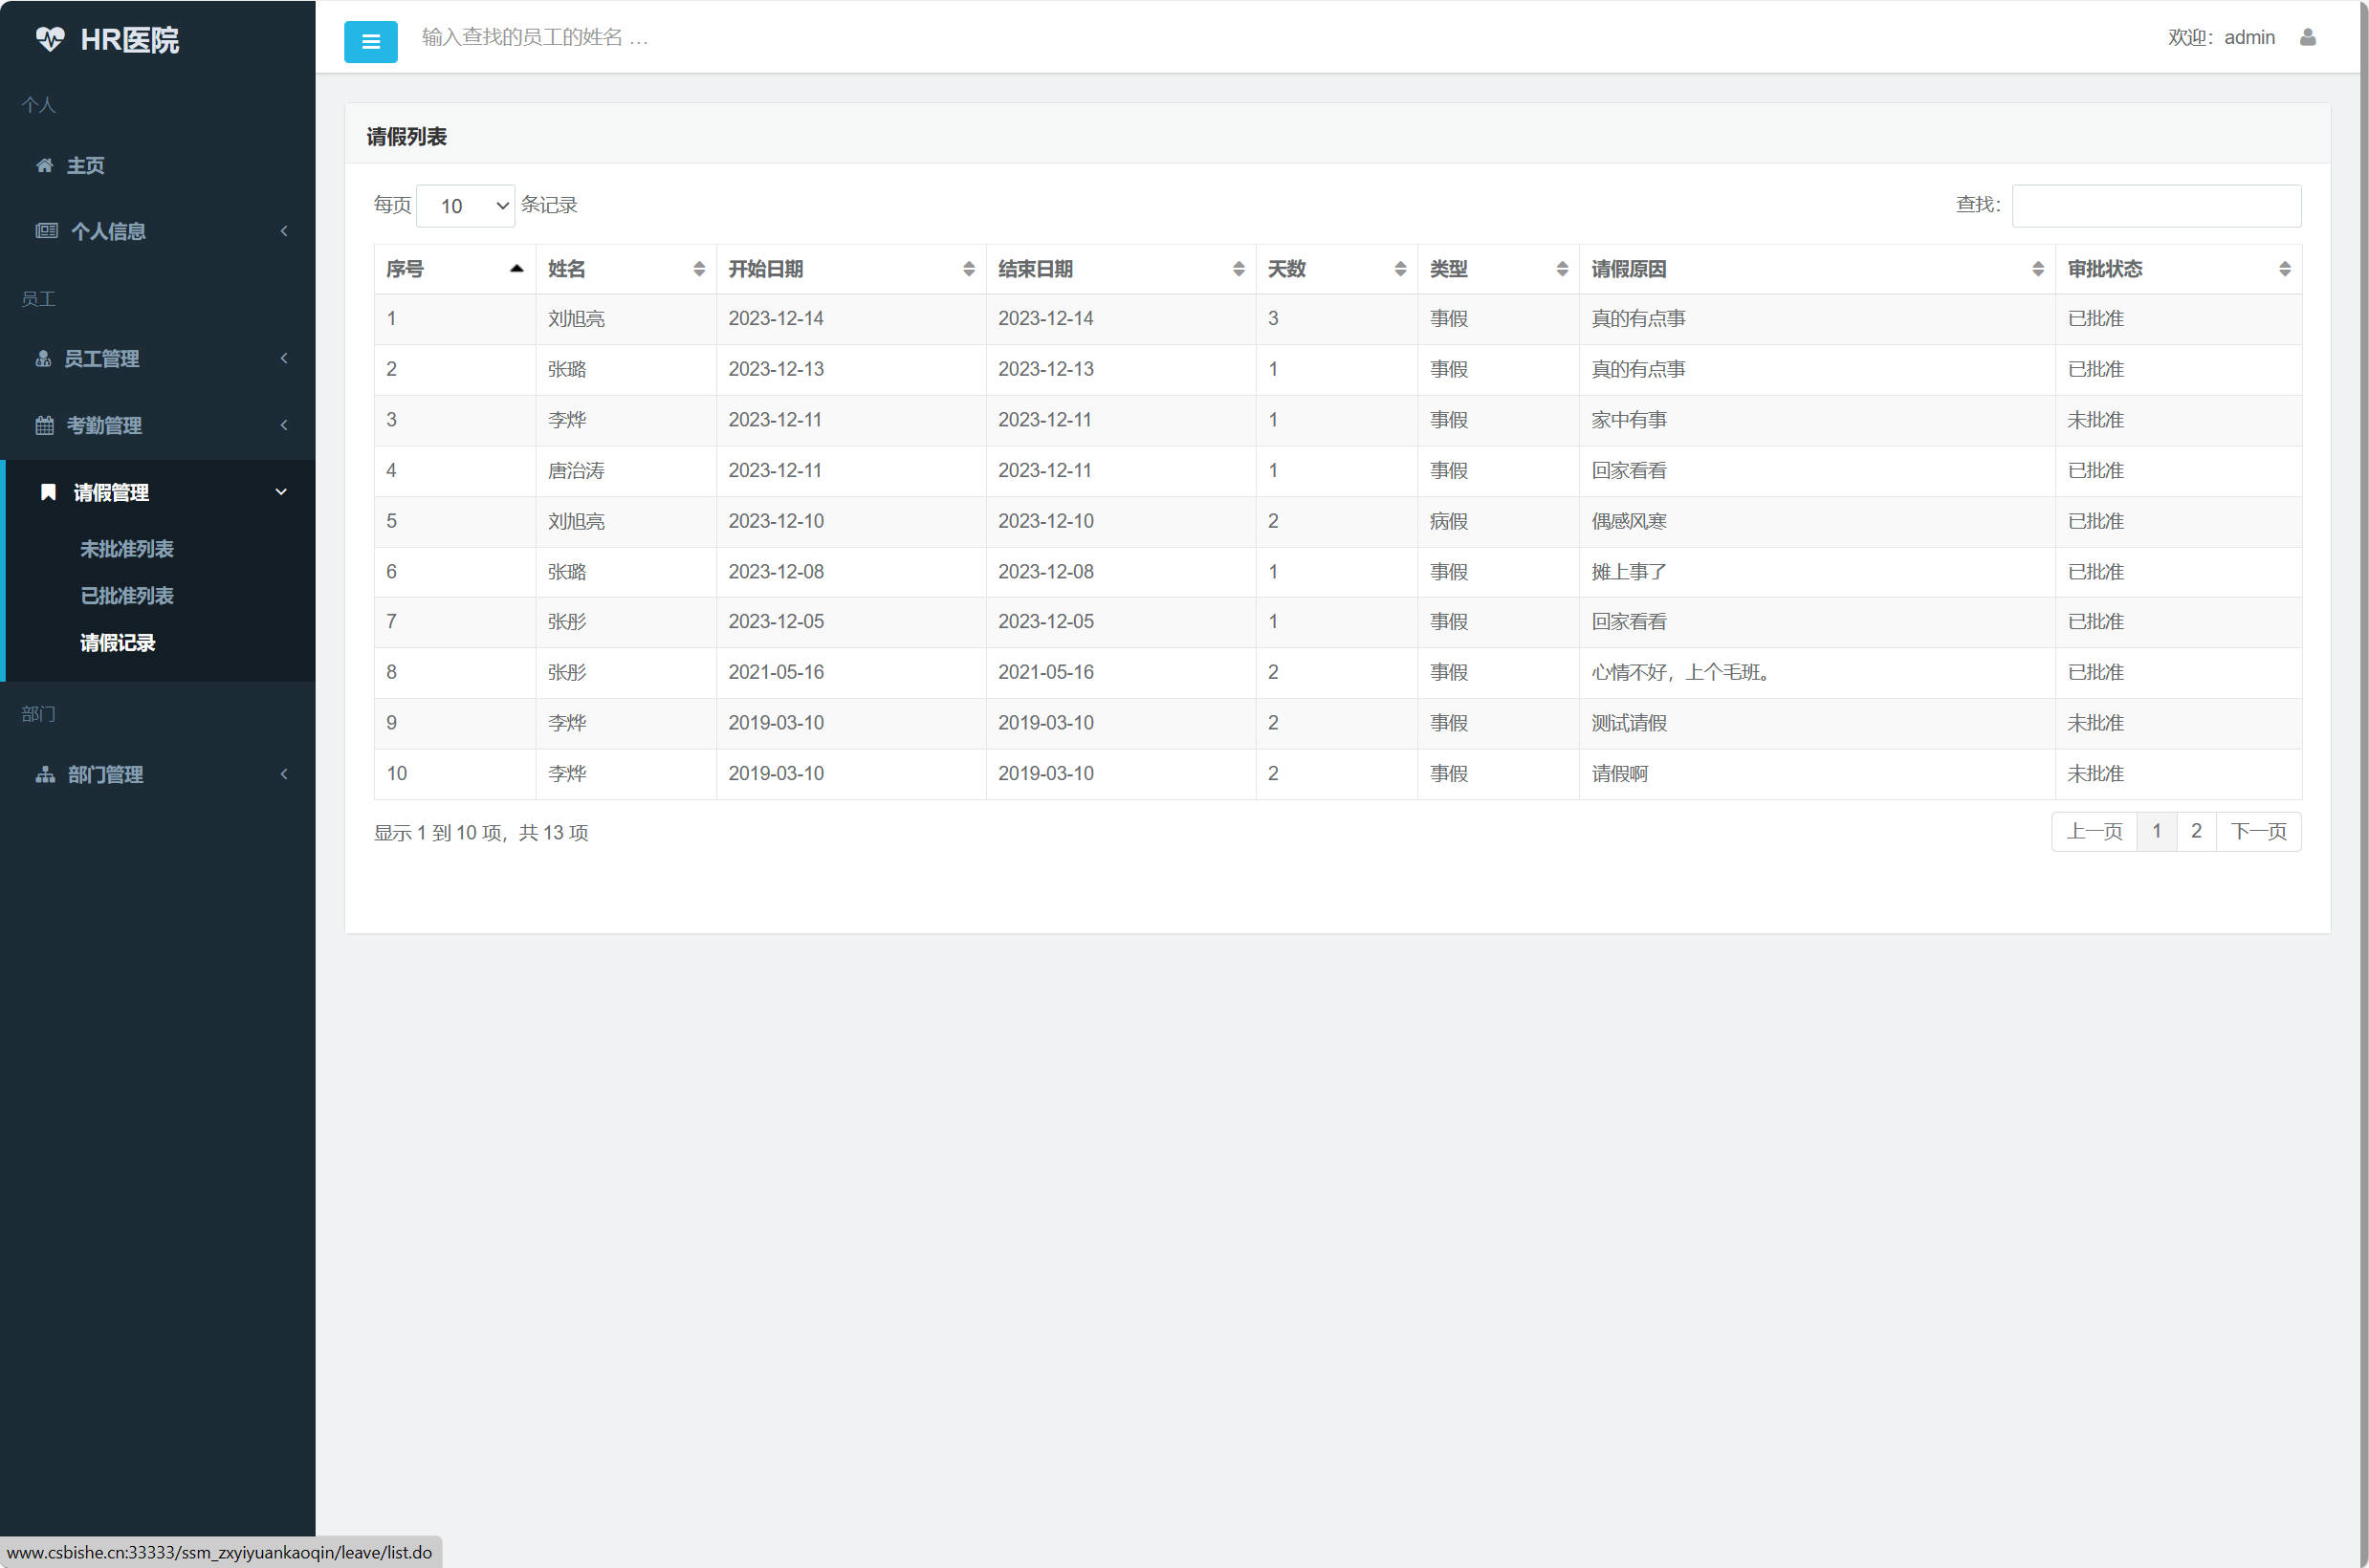The image size is (2369, 1568).
Task: Expand the 员工管理 sidebar menu chevron
Action: tap(284, 358)
